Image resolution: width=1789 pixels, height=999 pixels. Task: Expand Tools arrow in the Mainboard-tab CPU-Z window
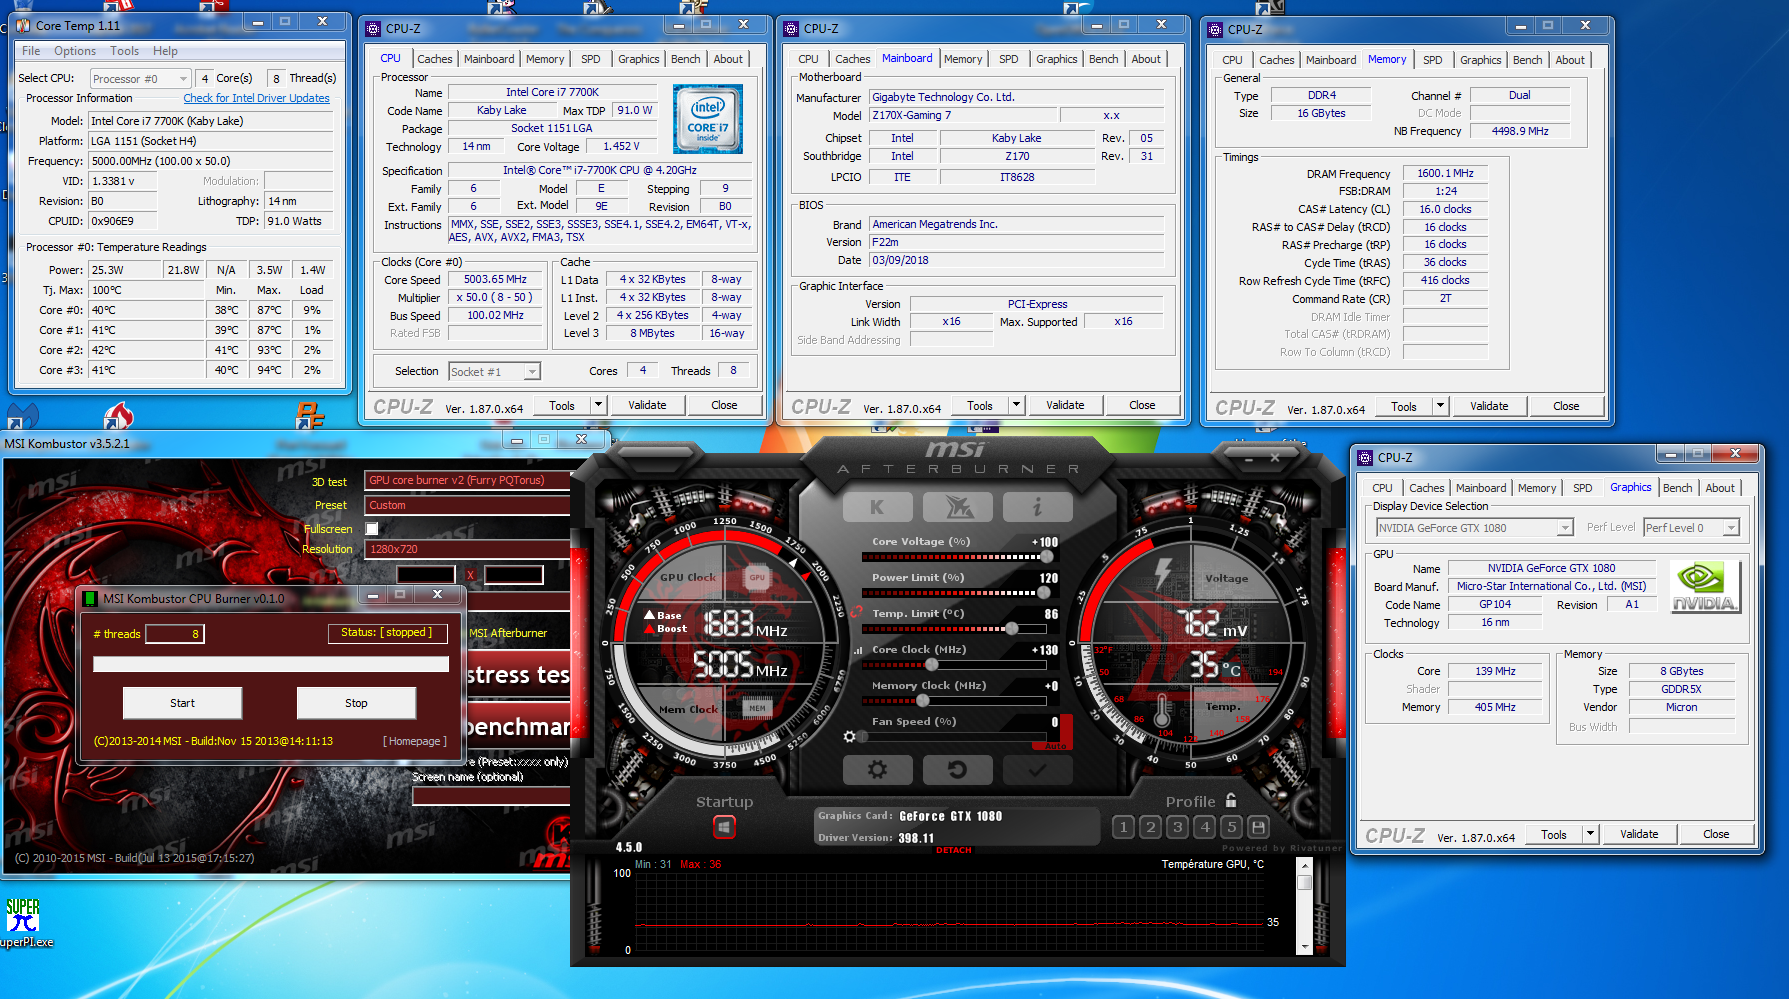tap(1016, 405)
